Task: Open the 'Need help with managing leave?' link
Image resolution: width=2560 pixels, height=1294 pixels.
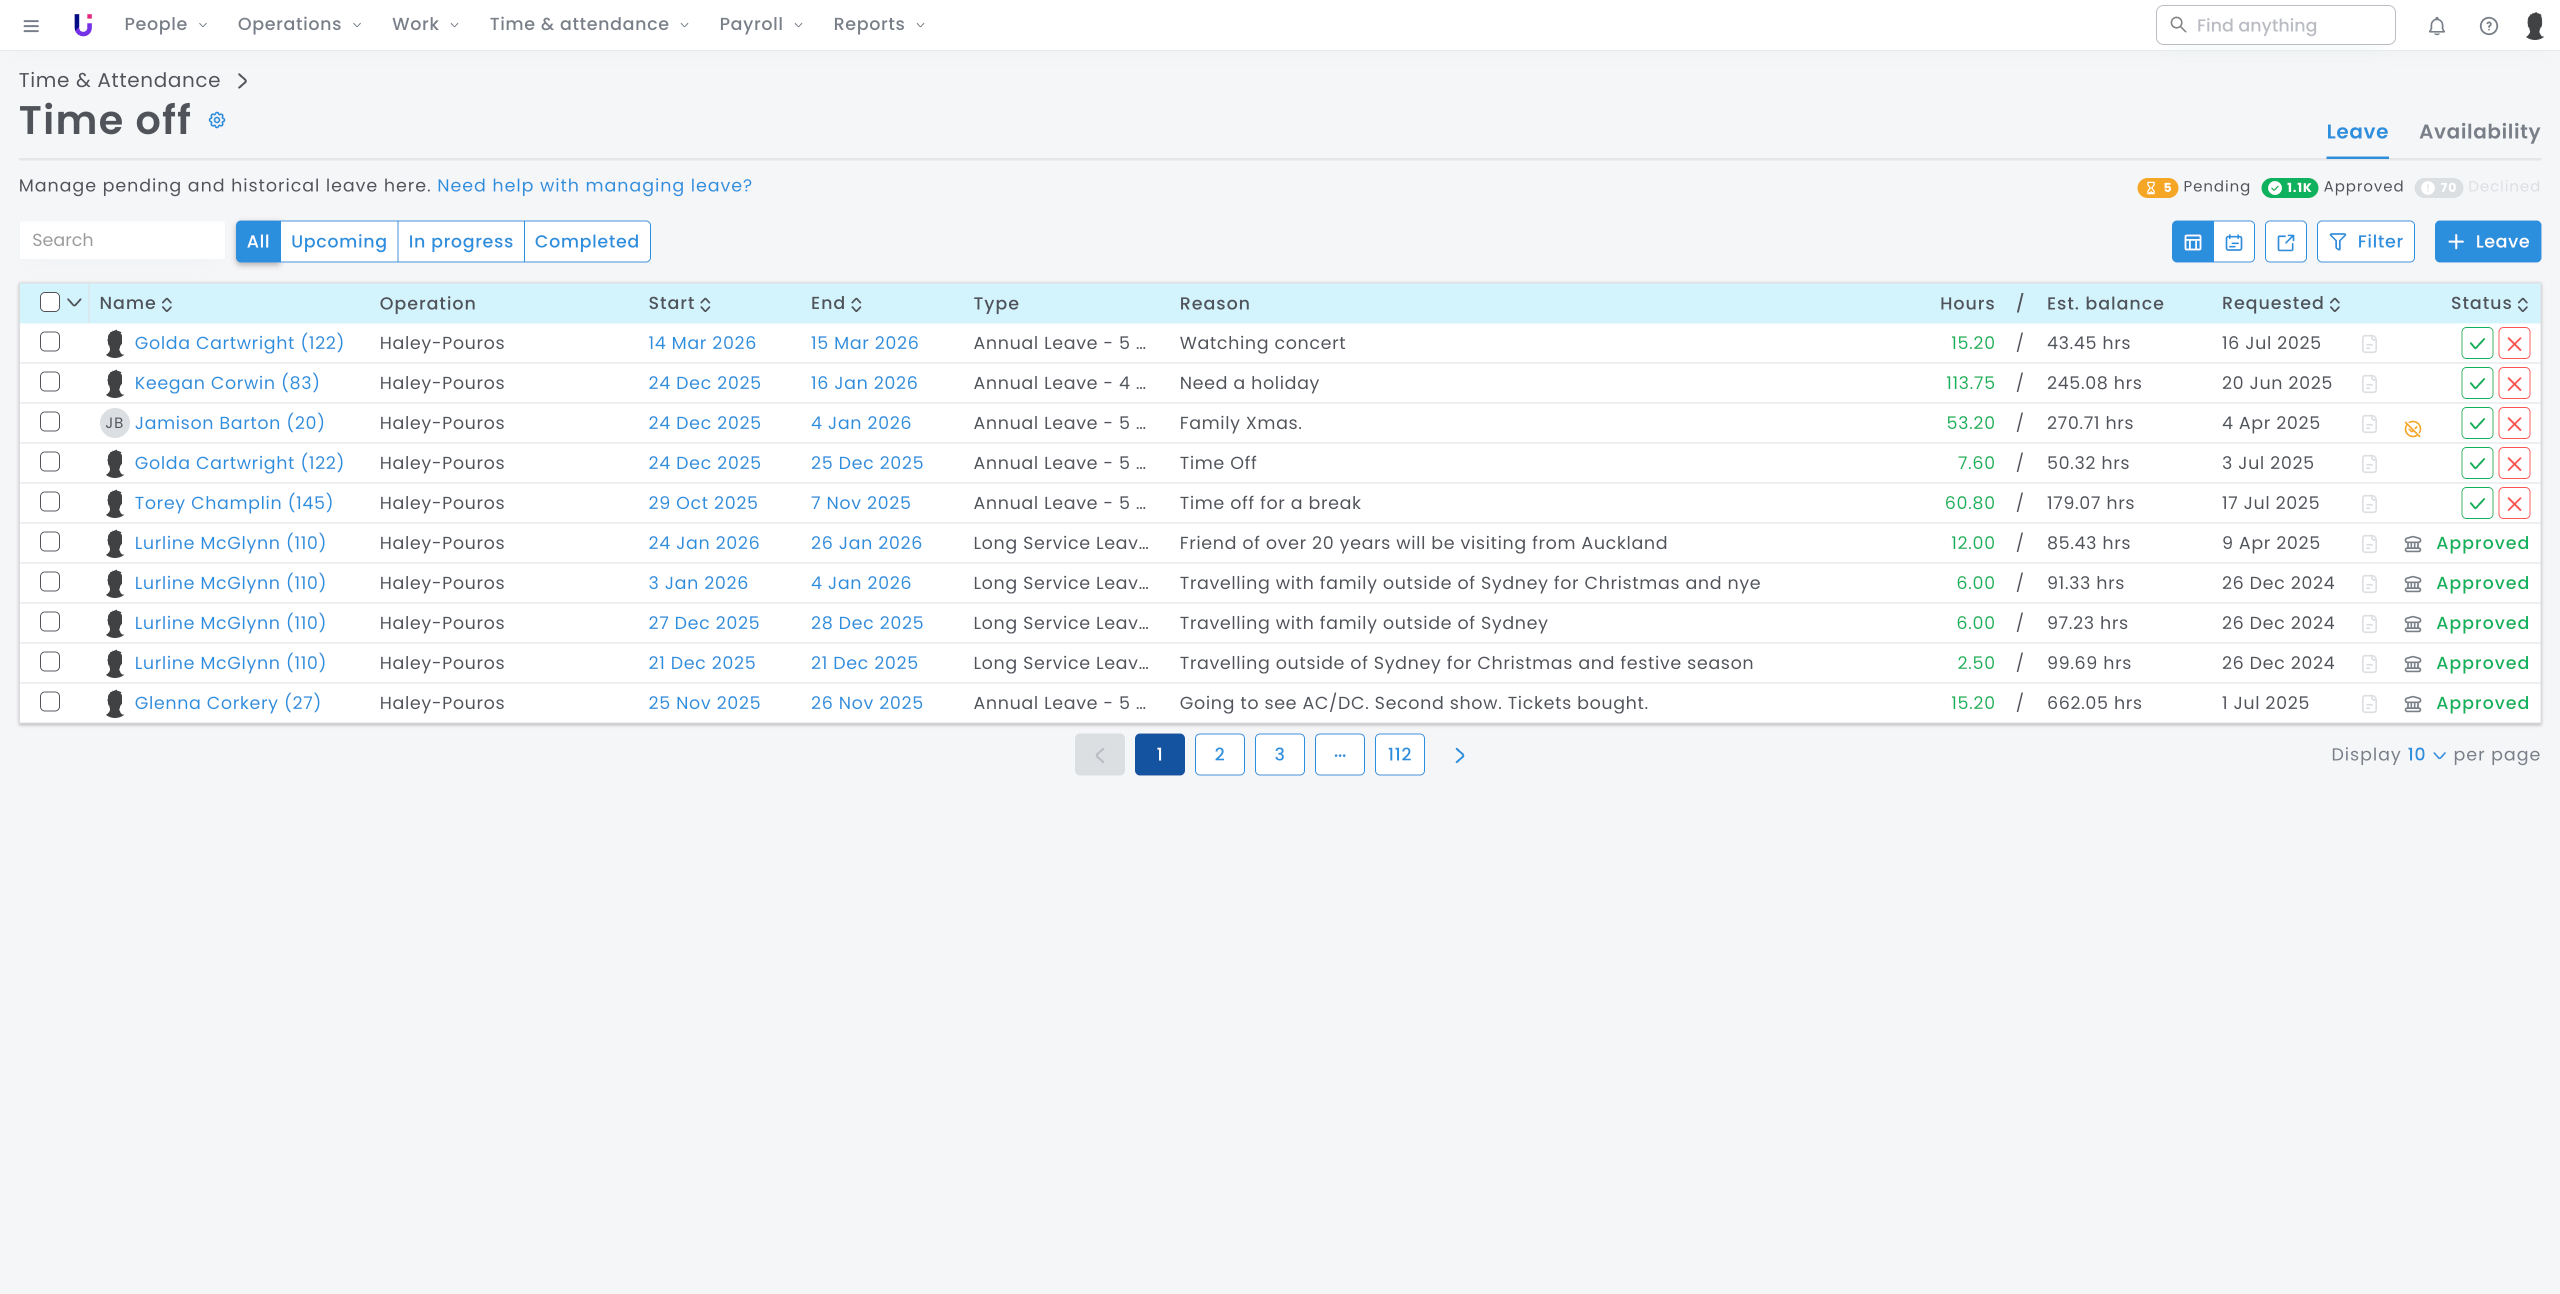Action: point(594,186)
